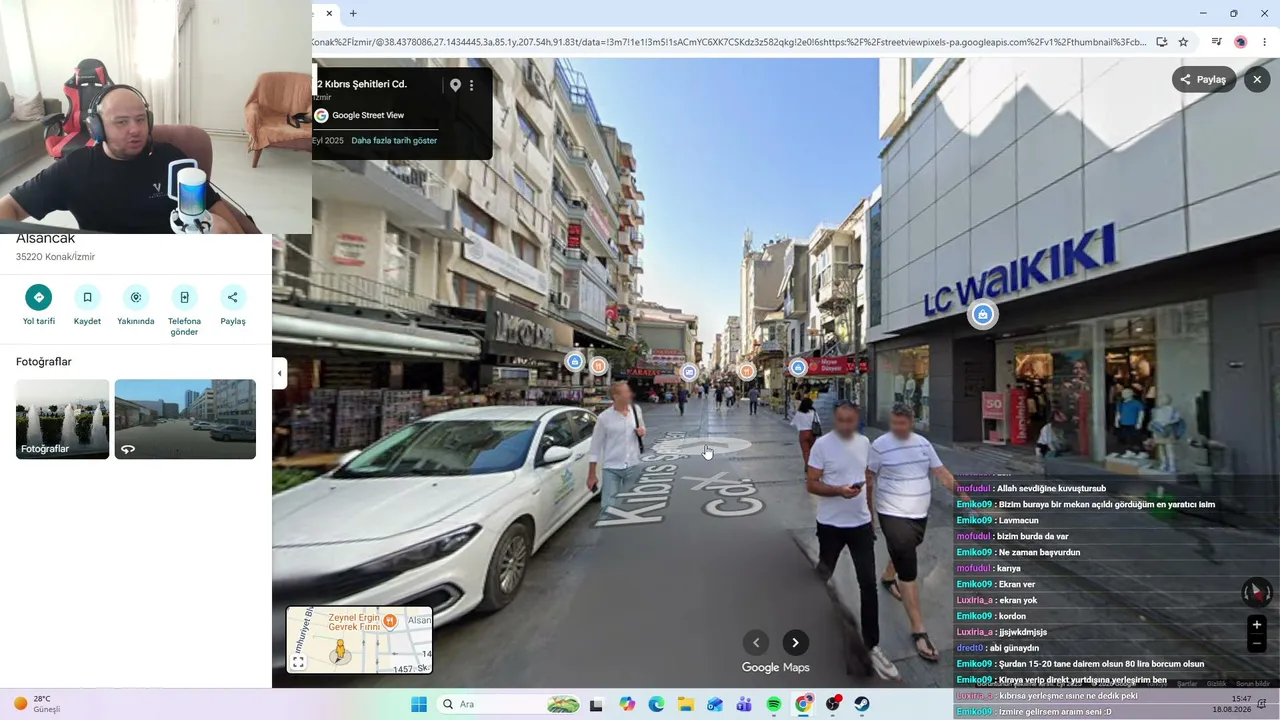The height and width of the screenshot is (720, 1280).
Task: Expand the minimap with fullscreen icon
Action: 298,662
